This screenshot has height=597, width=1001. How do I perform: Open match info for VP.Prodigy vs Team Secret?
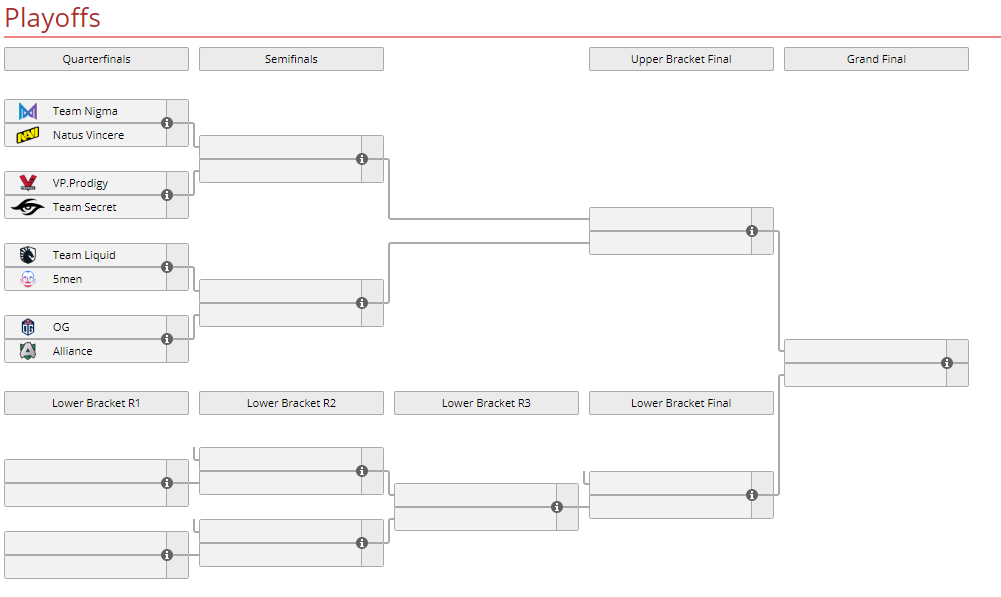click(167, 195)
